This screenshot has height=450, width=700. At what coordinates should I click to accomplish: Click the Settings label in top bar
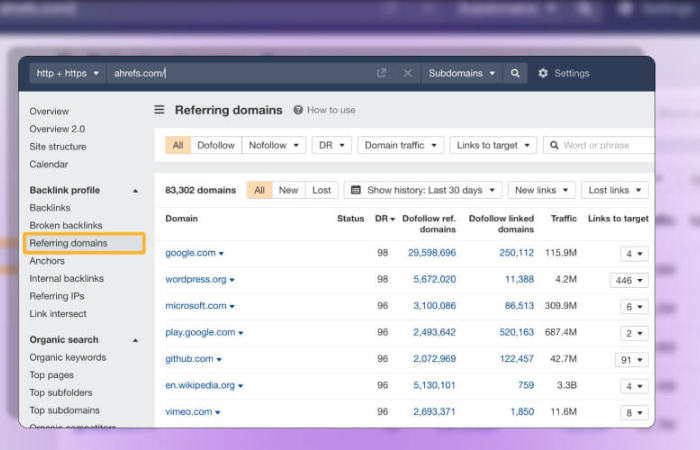click(x=572, y=73)
